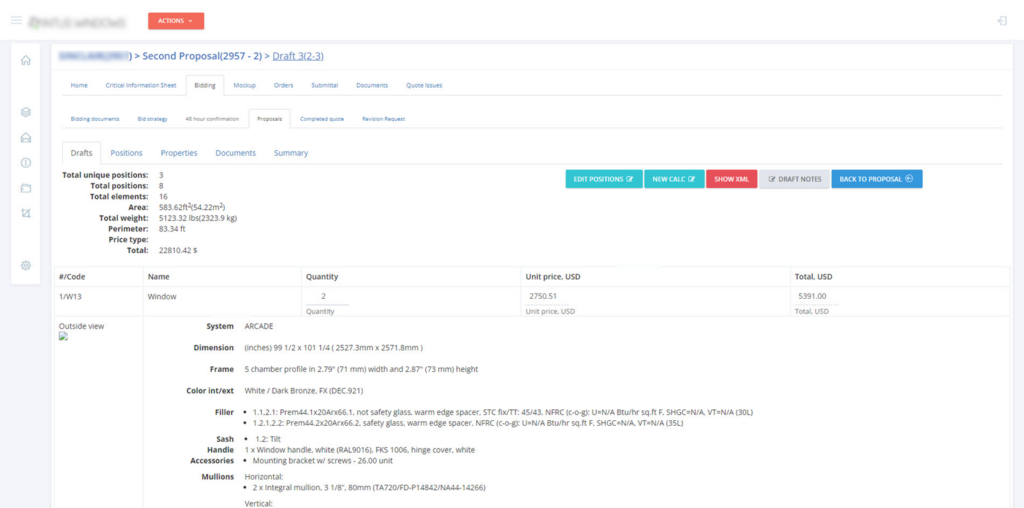
Task: Click the open envelope sidebar icon
Action: 26,138
